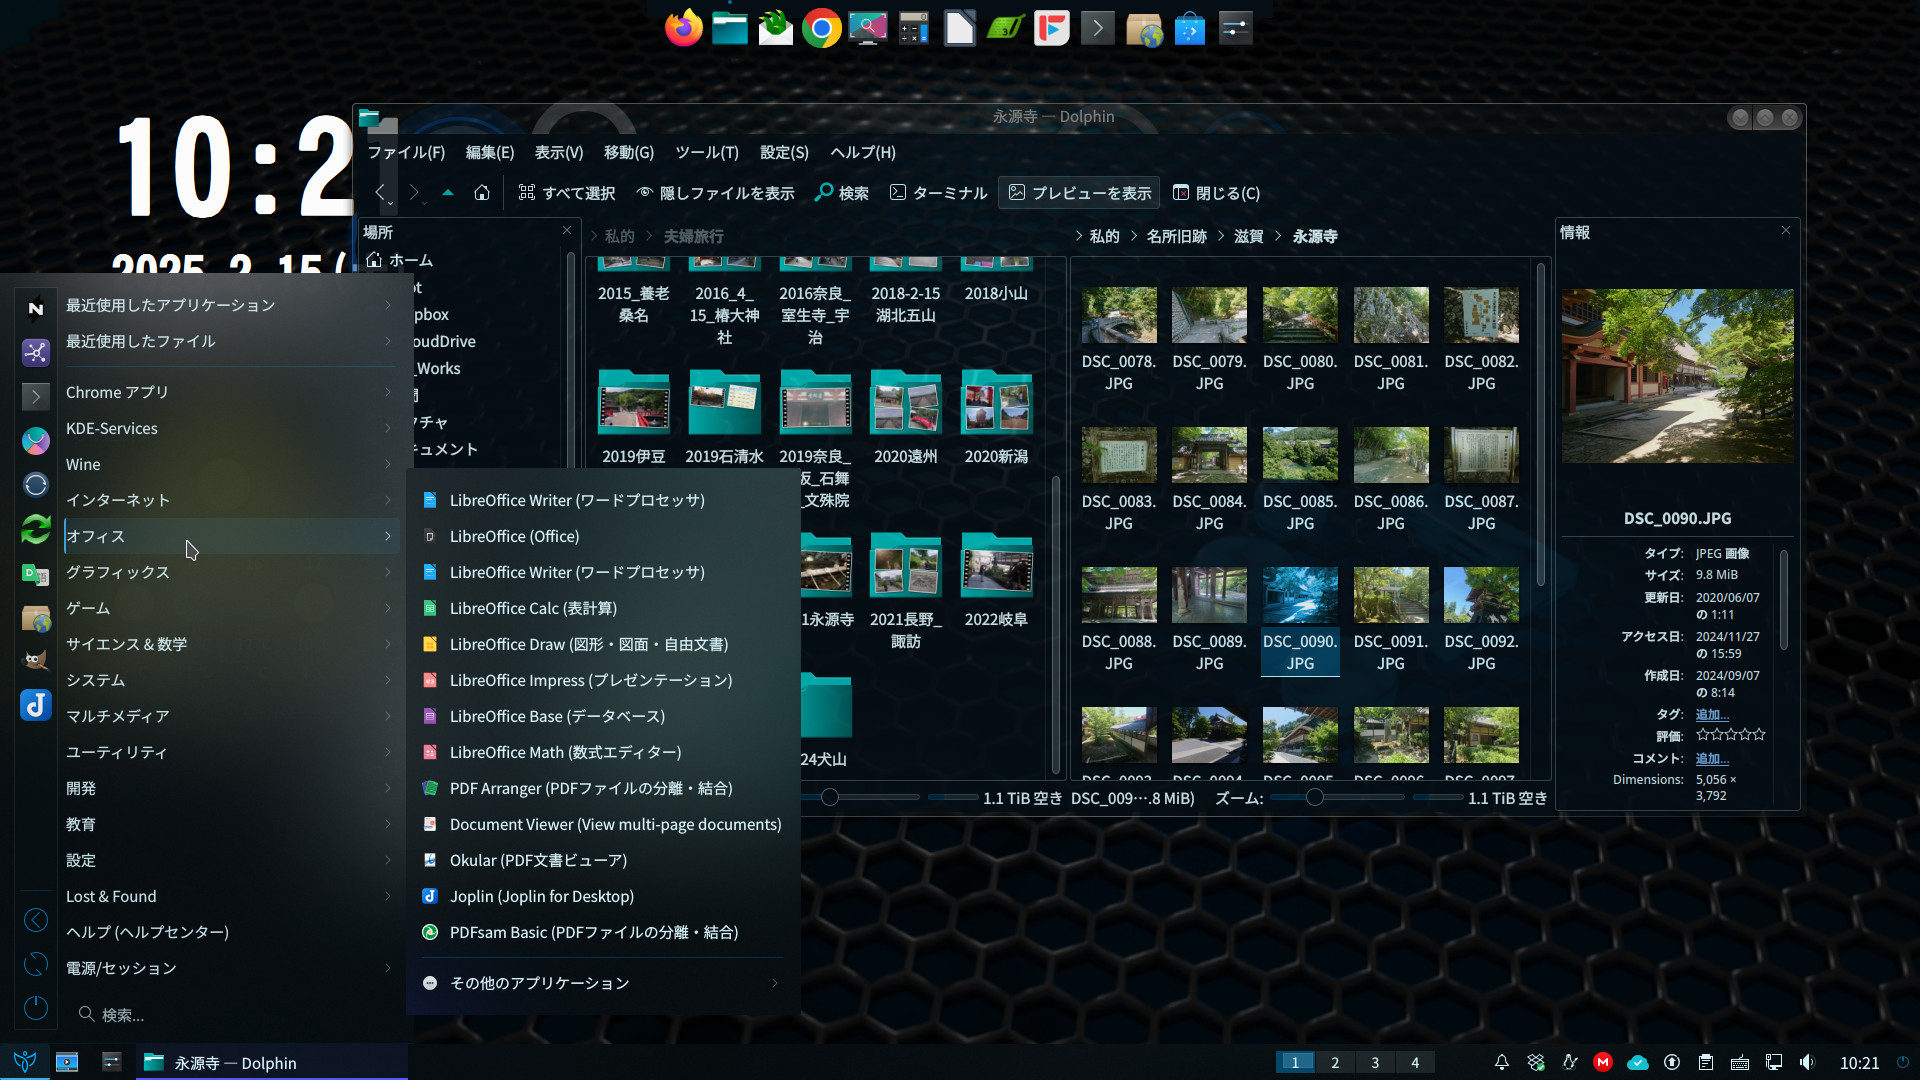Toggle the ターミナル panel button
1920x1080 pixels.
tap(938, 193)
